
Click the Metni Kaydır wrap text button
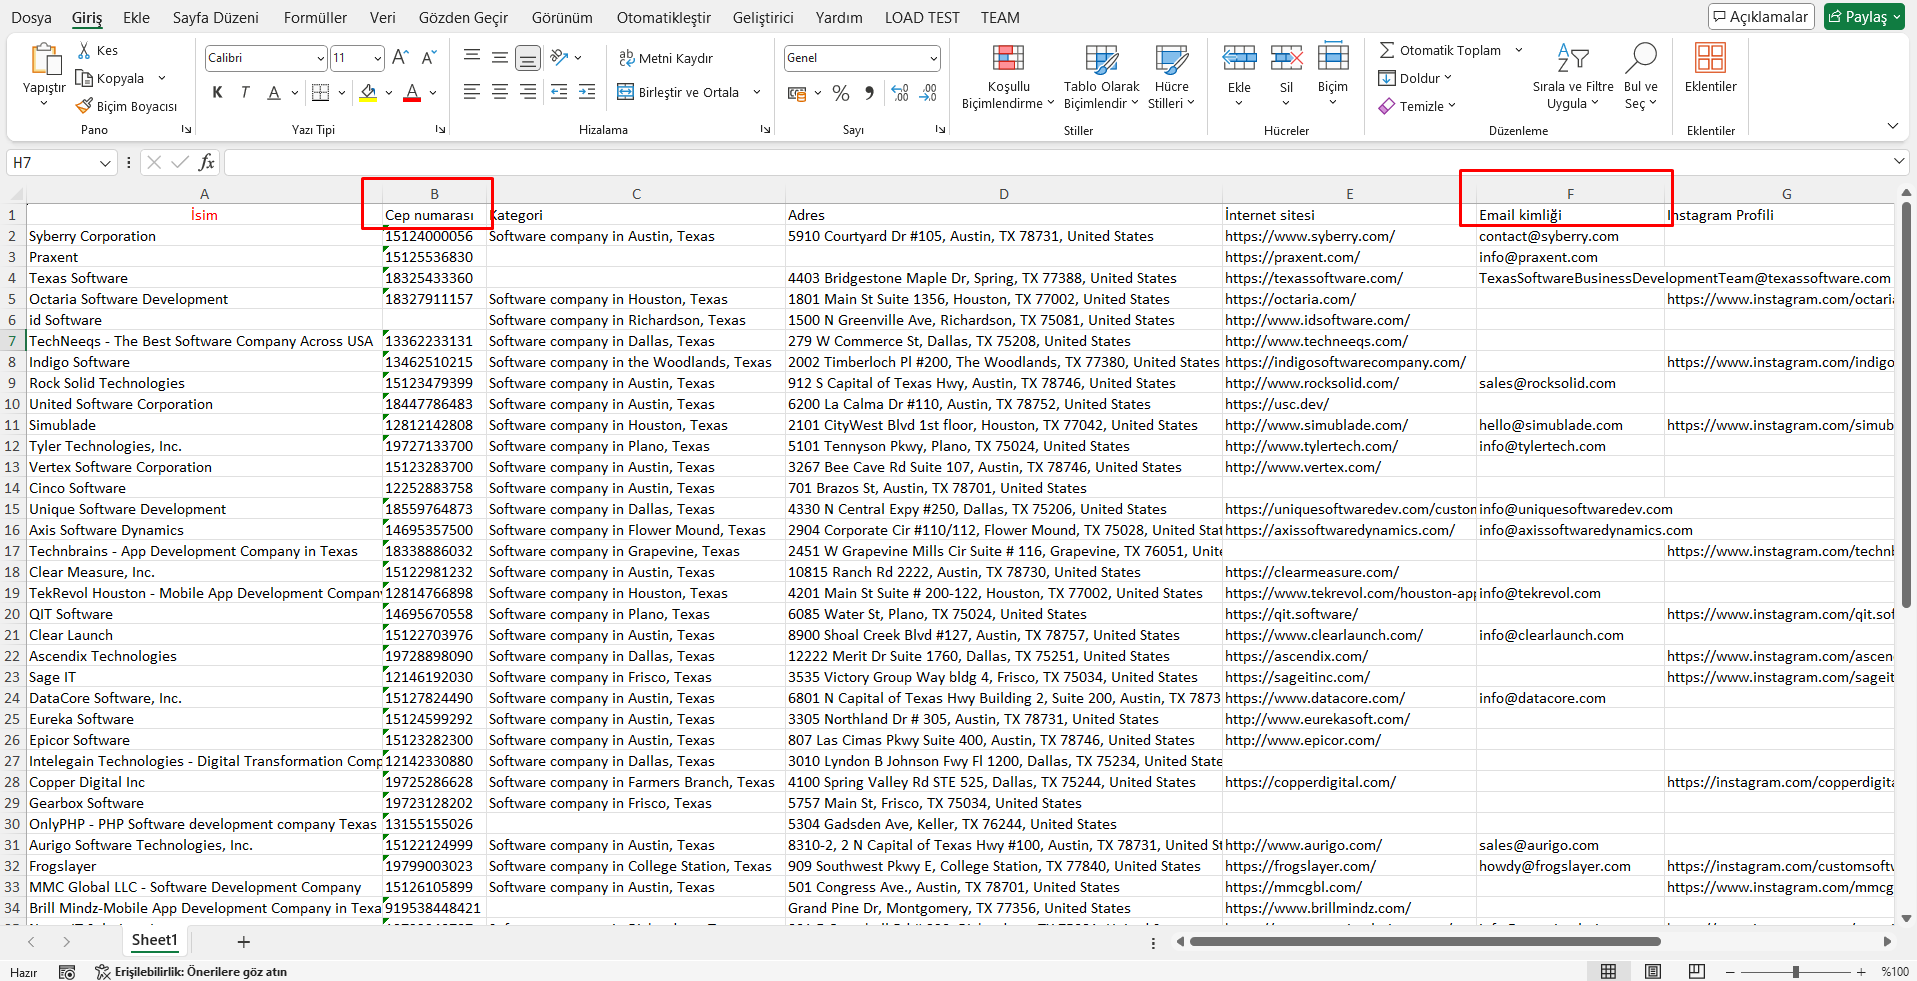click(666, 58)
